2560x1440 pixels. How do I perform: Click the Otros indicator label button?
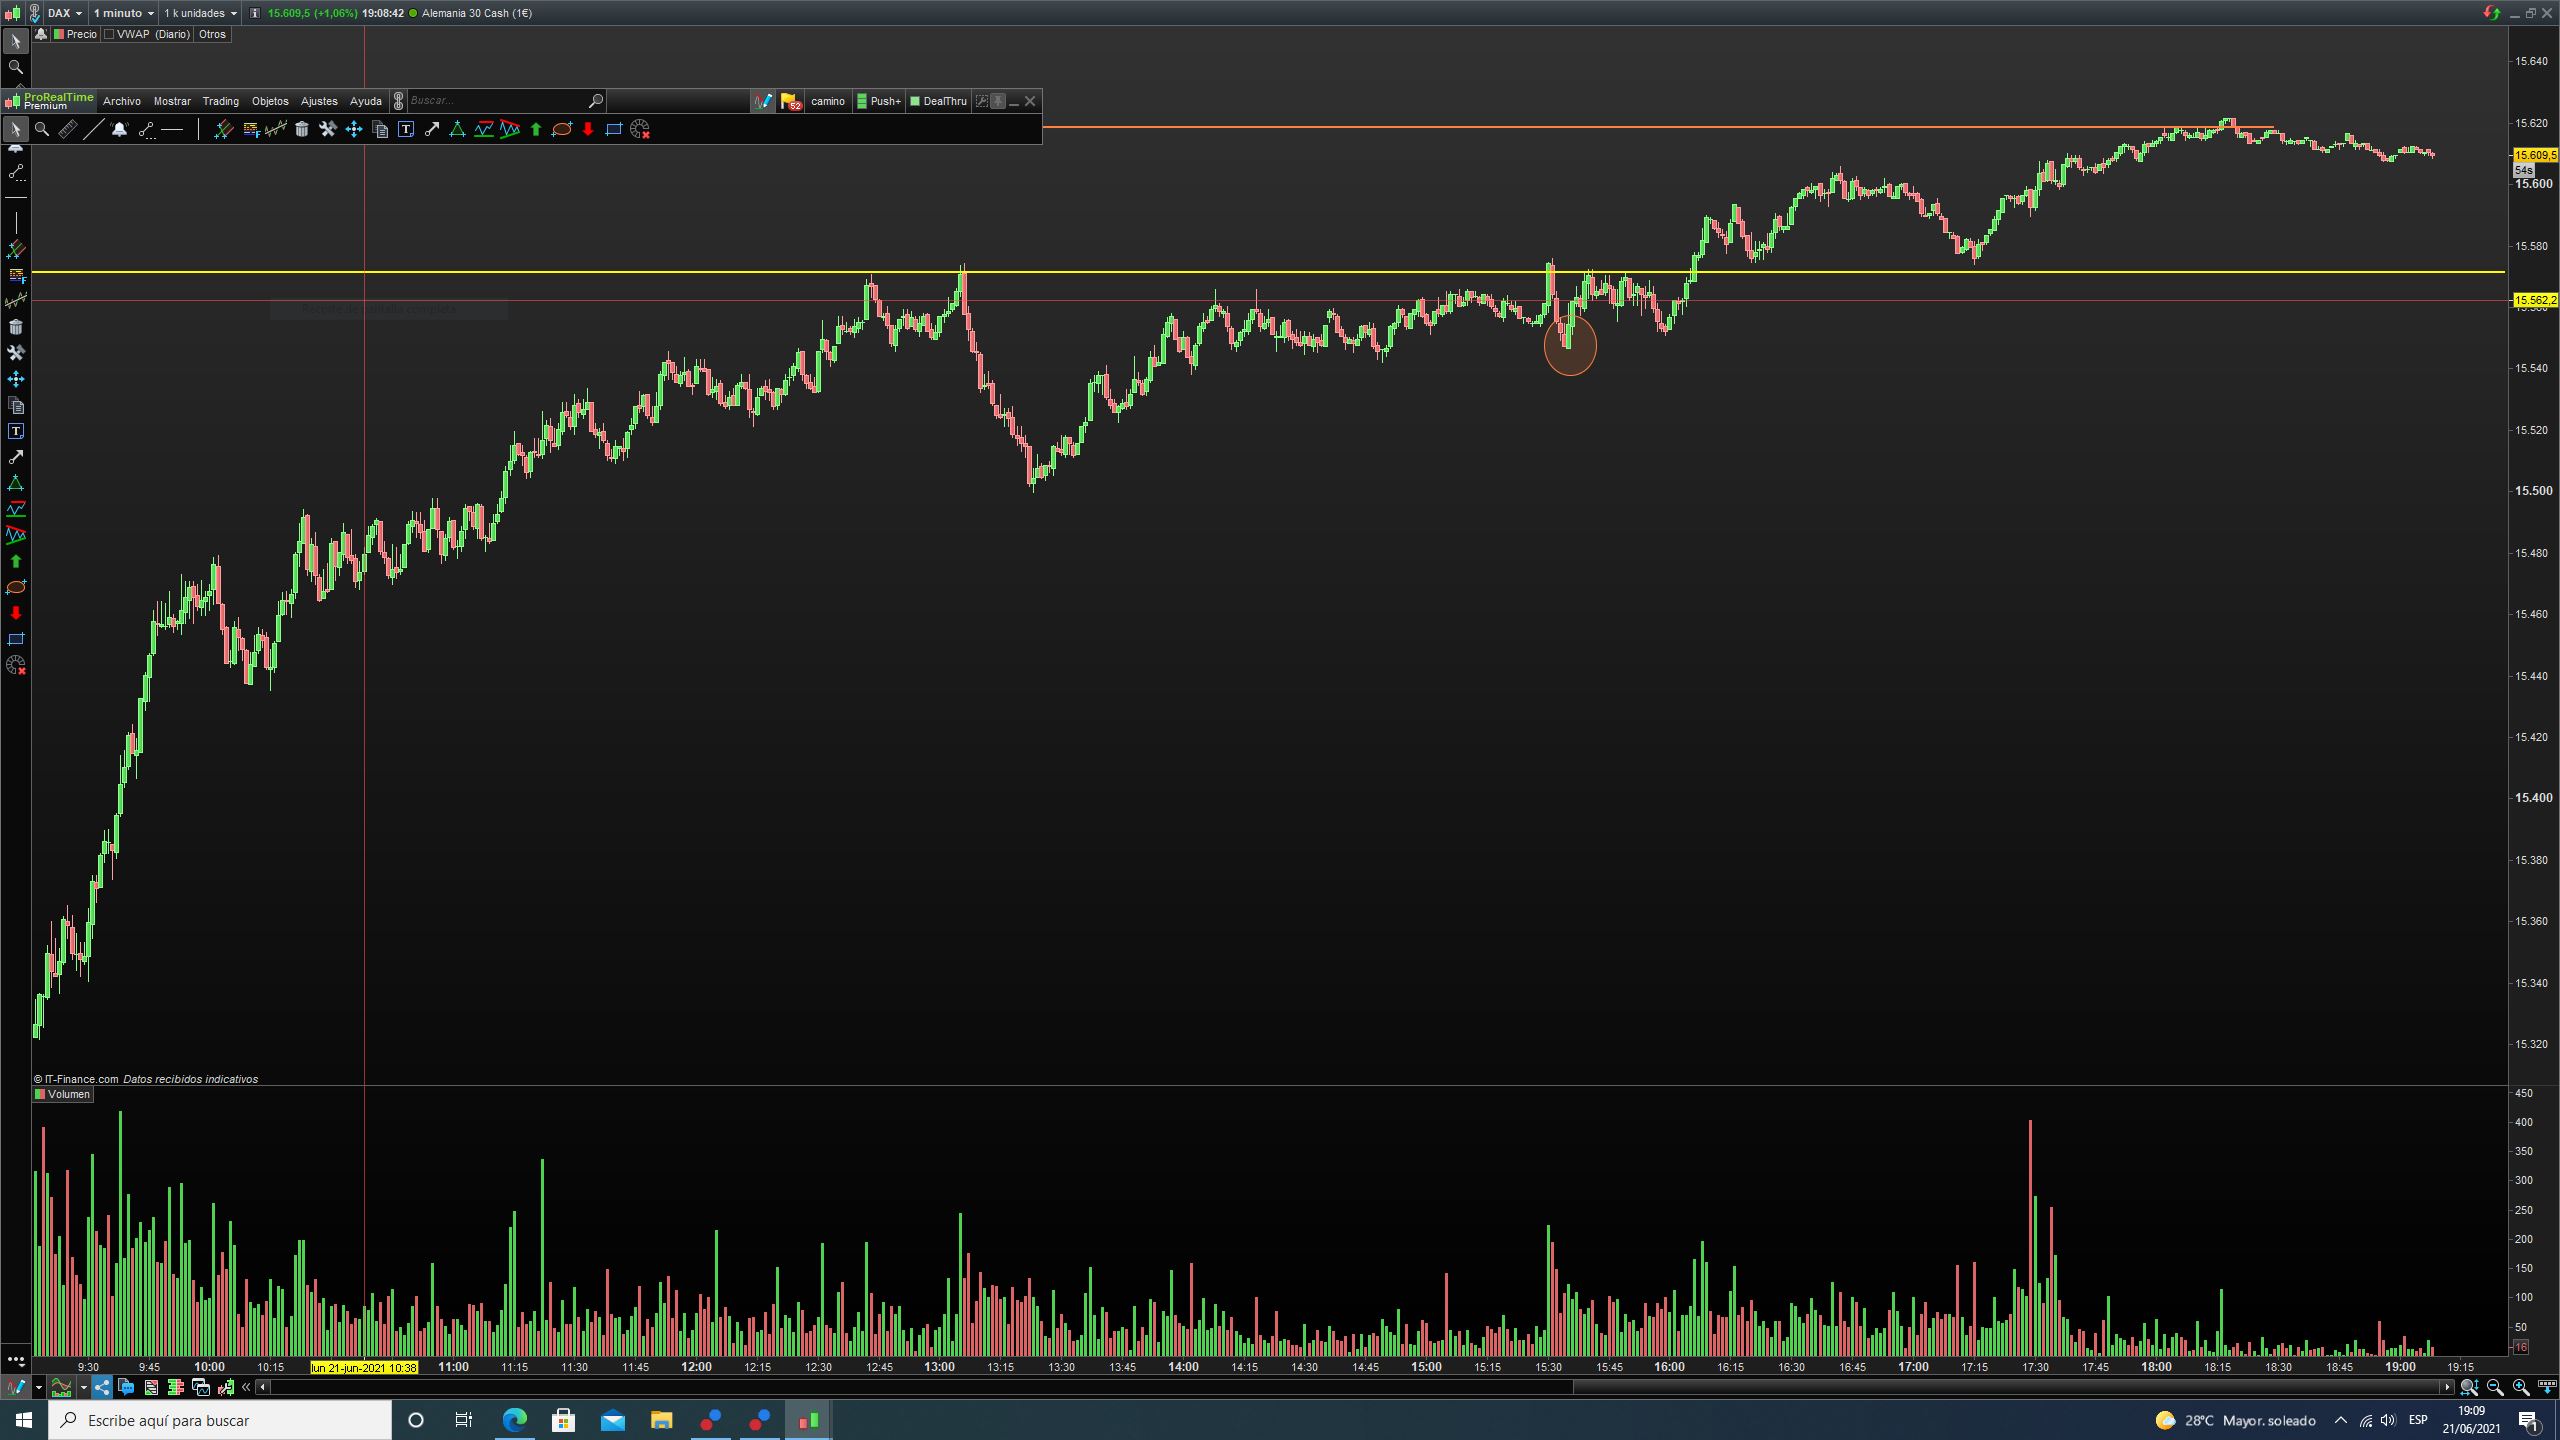pyautogui.click(x=212, y=34)
